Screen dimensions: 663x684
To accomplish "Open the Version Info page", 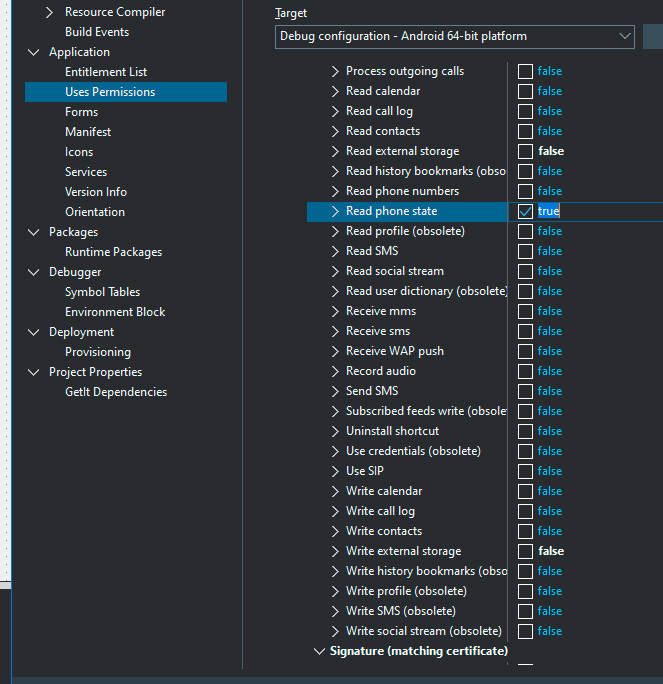I will pyautogui.click(x=96, y=192).
